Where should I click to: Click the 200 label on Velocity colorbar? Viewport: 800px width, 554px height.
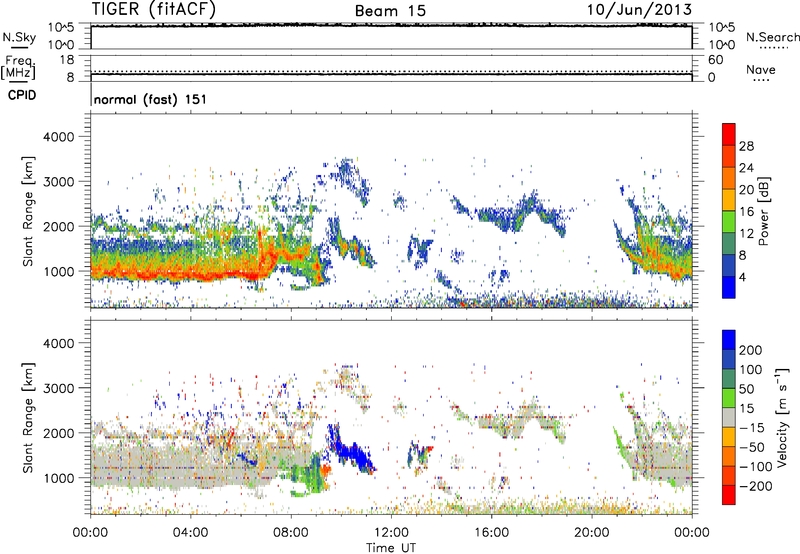(x=751, y=350)
